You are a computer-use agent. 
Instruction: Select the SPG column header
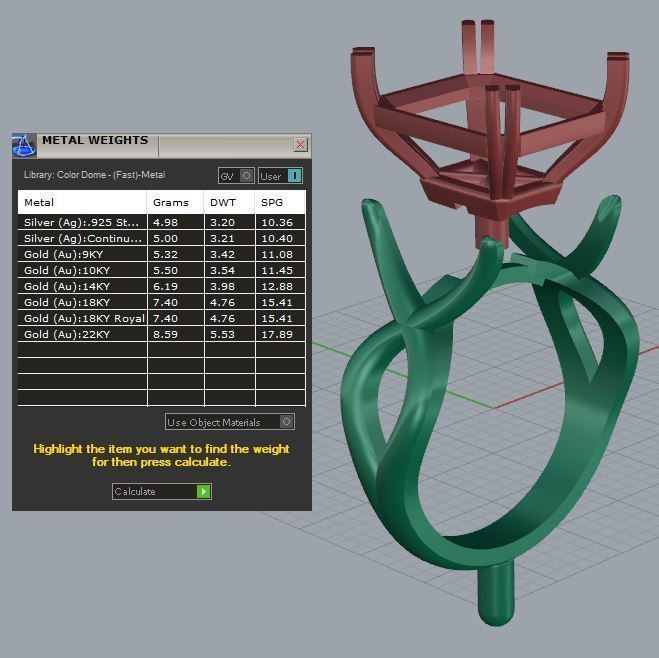[x=280, y=202]
